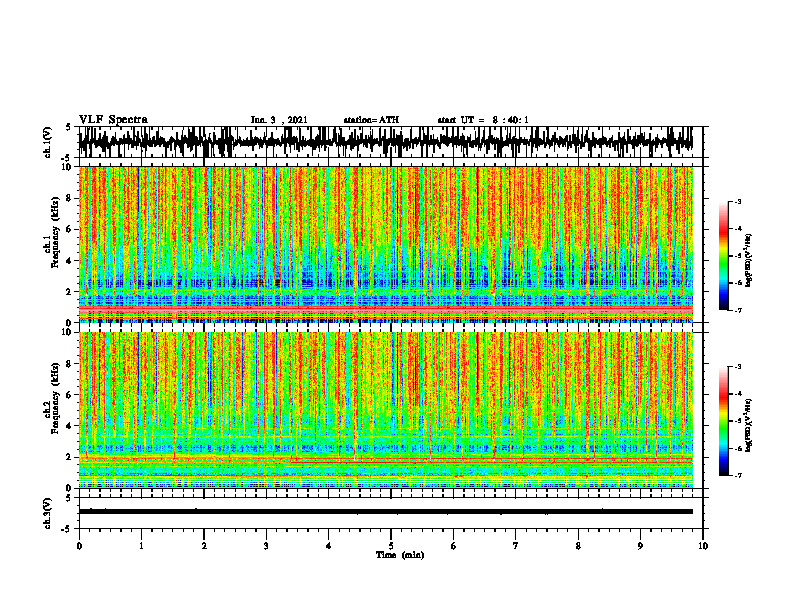The height and width of the screenshot is (612, 792).
Task: Click ch.1 frequency axis "4" tick label
Action: 70,261
